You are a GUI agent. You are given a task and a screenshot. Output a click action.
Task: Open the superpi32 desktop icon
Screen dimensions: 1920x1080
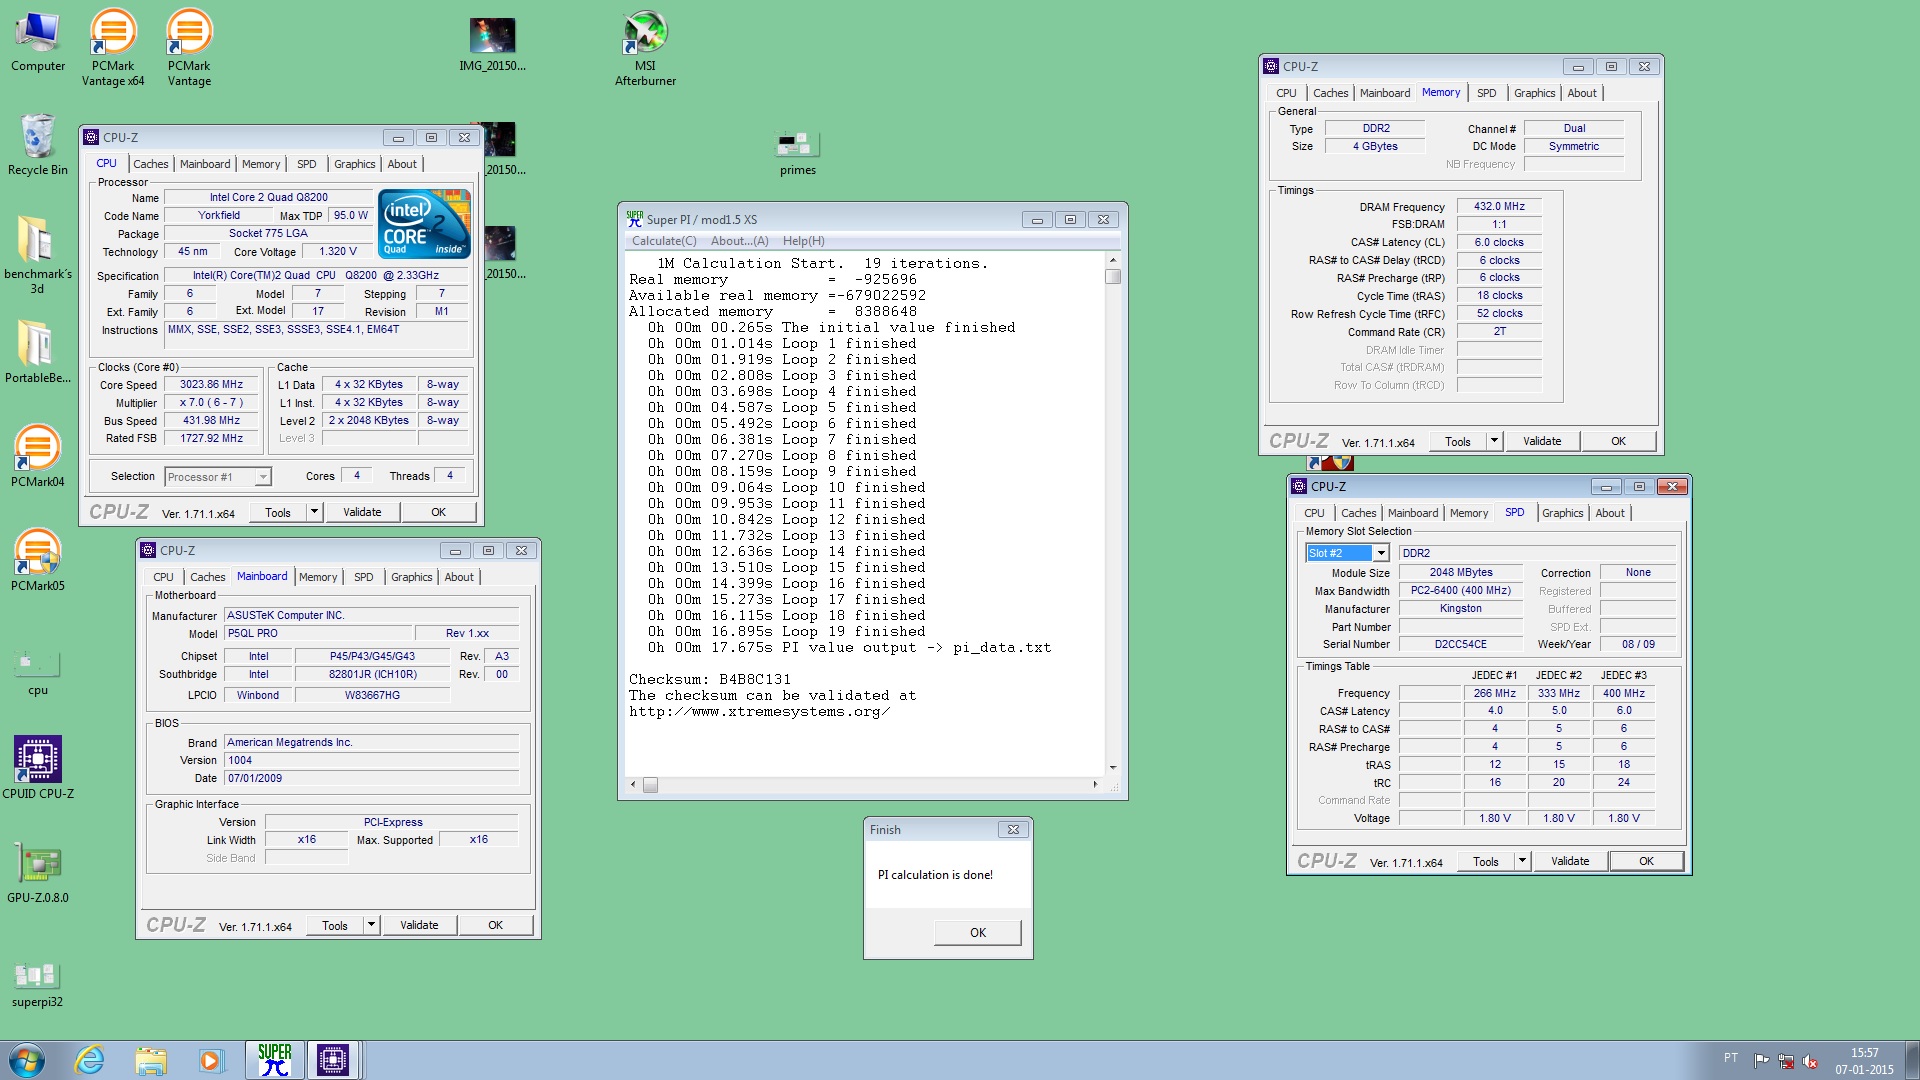tap(38, 983)
